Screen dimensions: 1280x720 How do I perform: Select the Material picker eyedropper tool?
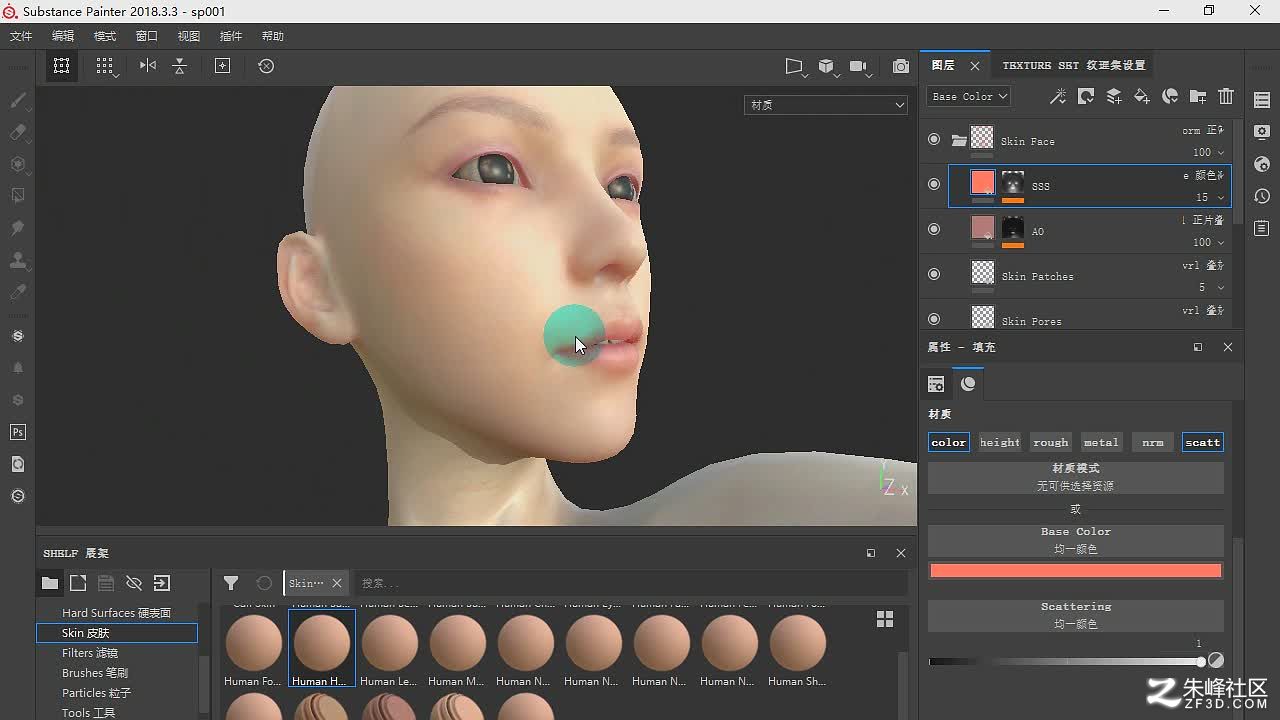click(x=18, y=292)
